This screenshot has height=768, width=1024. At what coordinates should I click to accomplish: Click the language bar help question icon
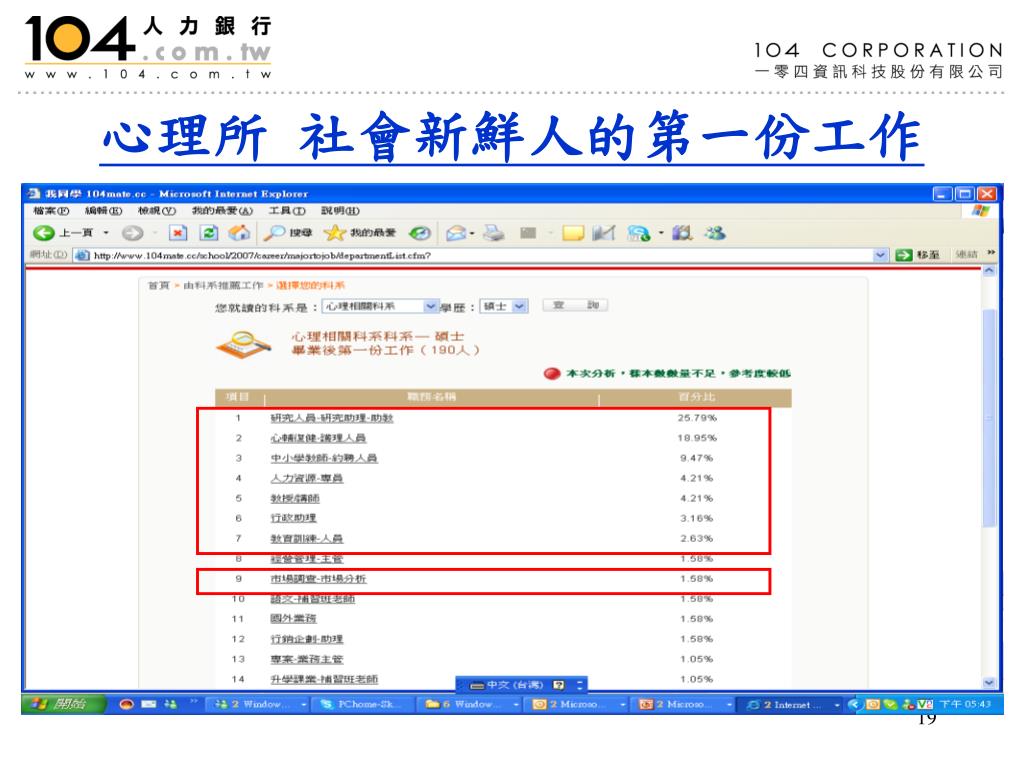[x=558, y=685]
